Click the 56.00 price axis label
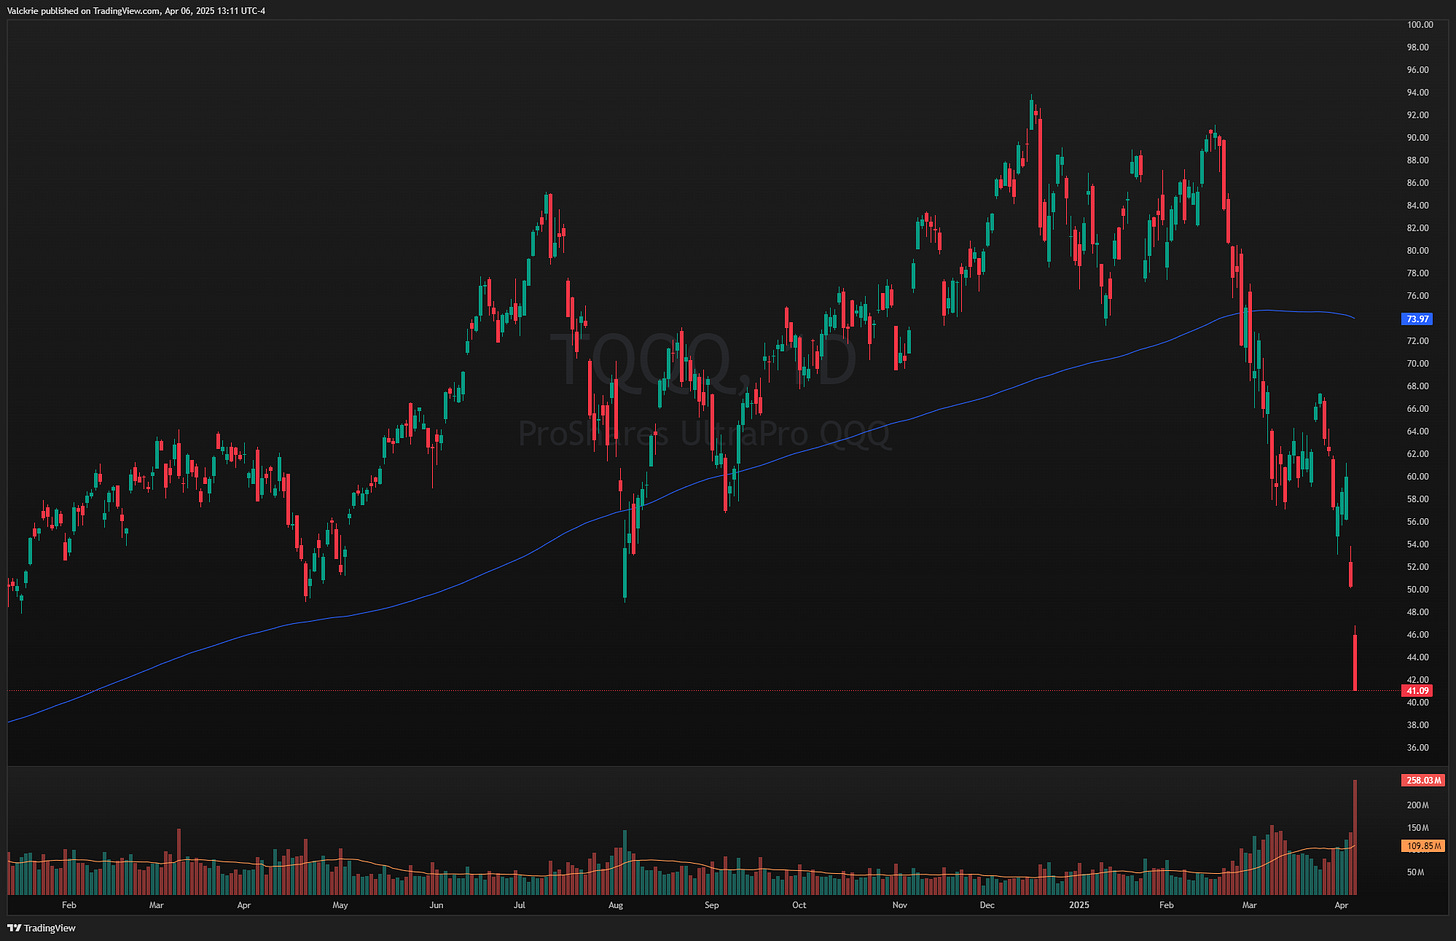Screen dimensions: 1456x941 [1418, 522]
